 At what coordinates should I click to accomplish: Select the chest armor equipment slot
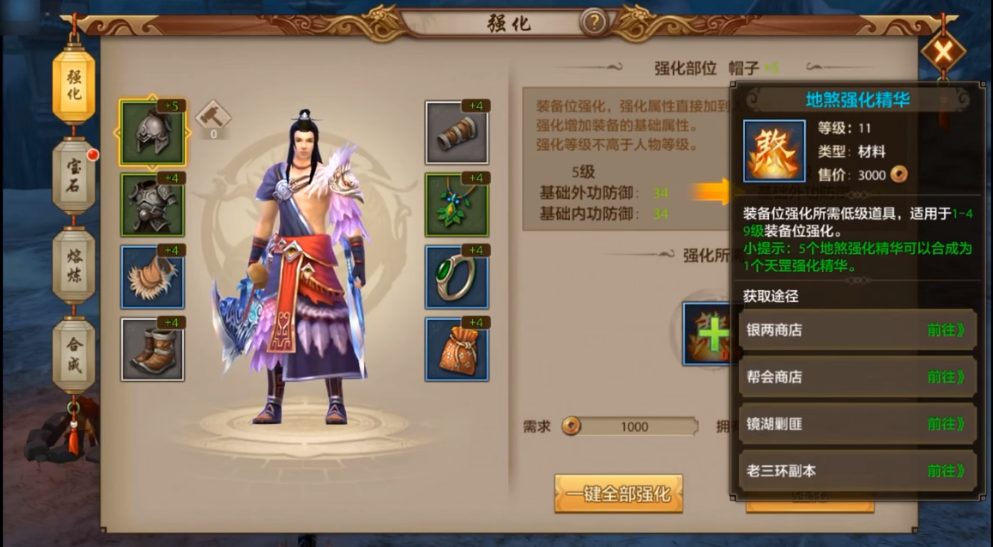pos(152,204)
